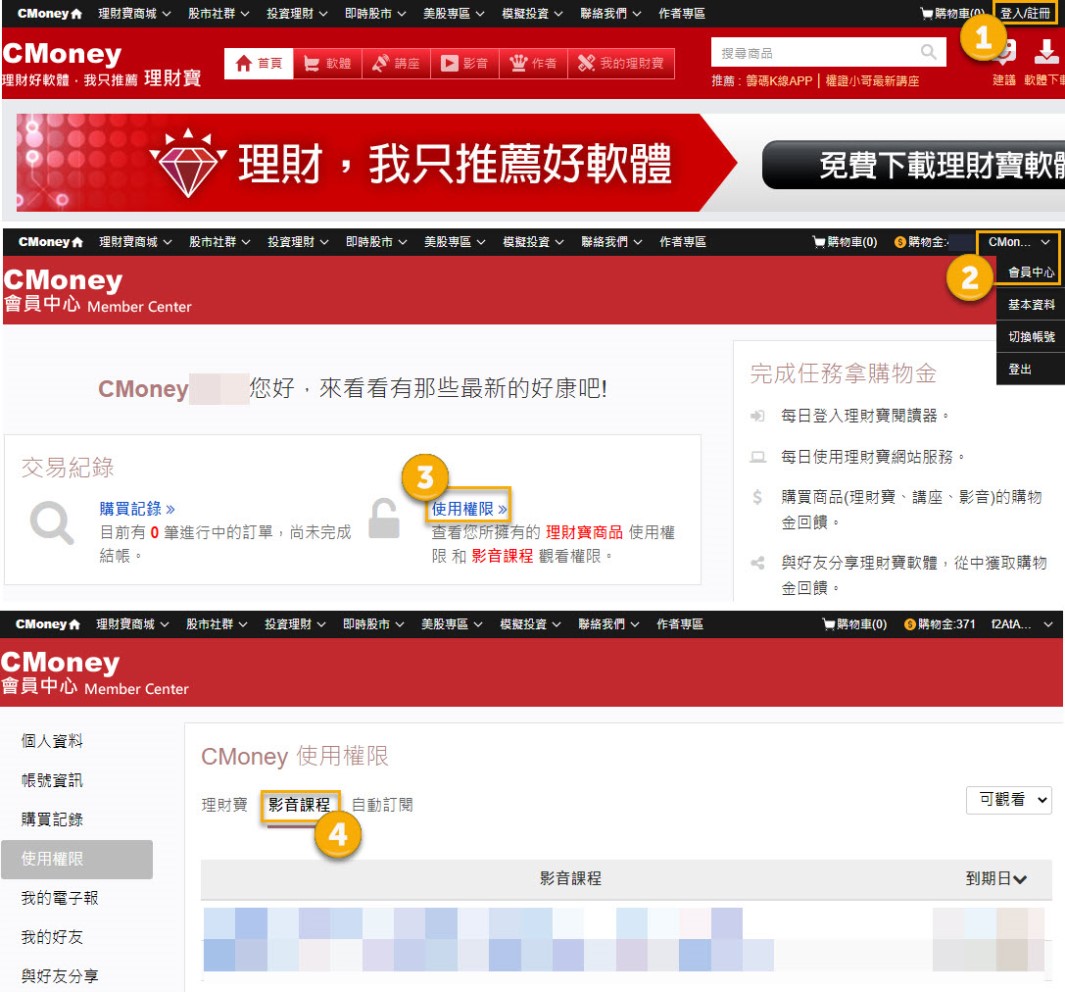Open the 籌碼K線APP recommended link
Screen dimensions: 1065x992
[x=779, y=81]
